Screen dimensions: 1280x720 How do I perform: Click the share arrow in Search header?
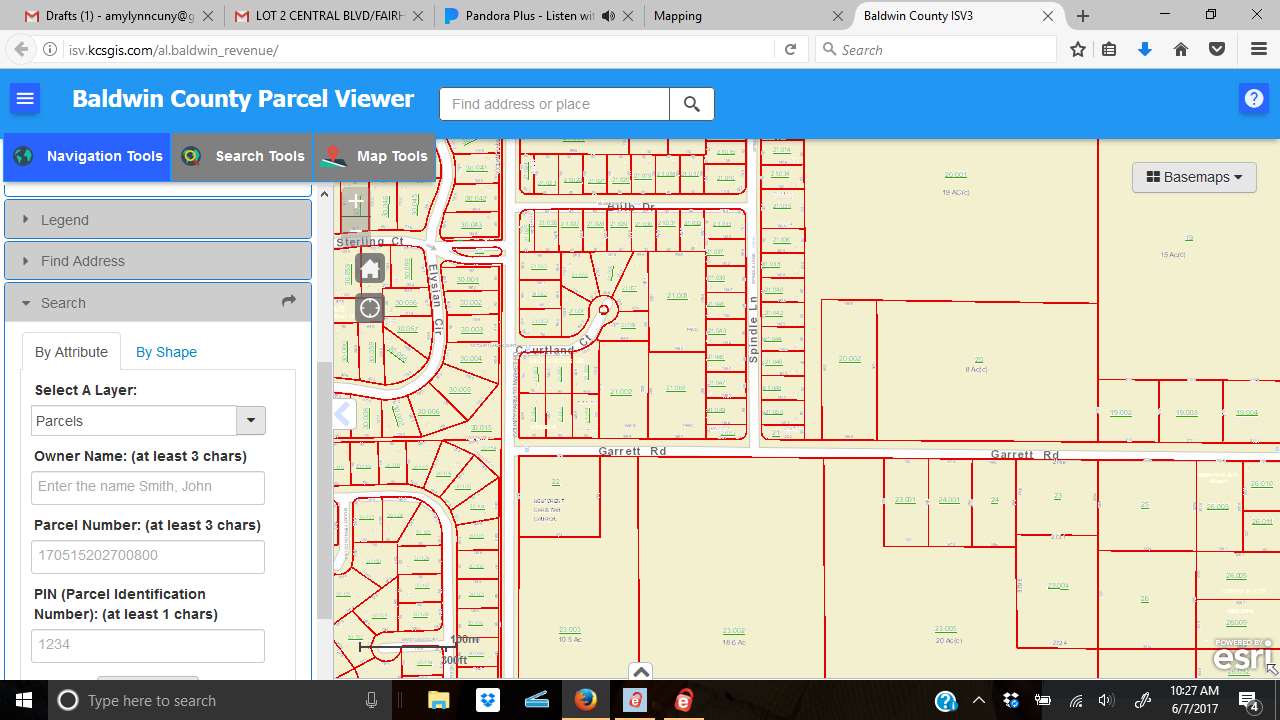pyautogui.click(x=289, y=301)
